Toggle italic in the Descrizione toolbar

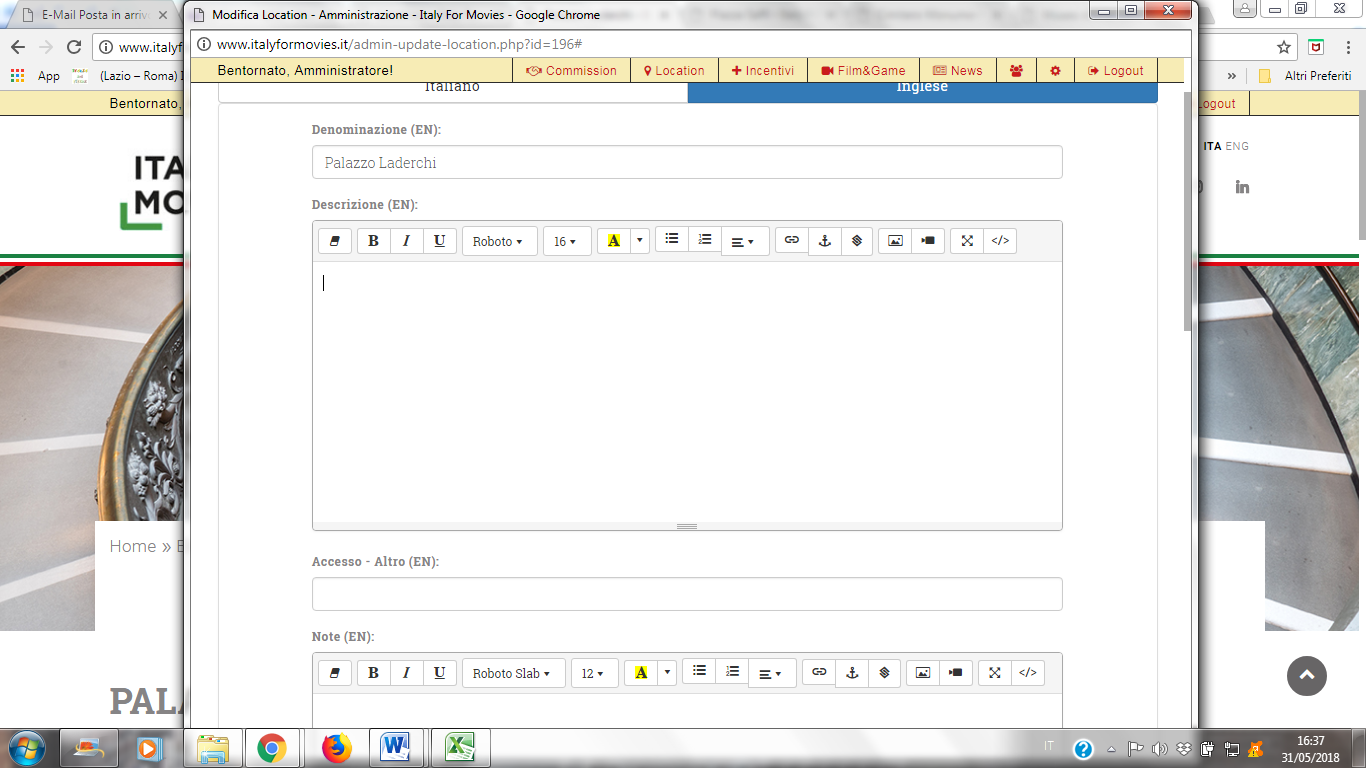(406, 241)
